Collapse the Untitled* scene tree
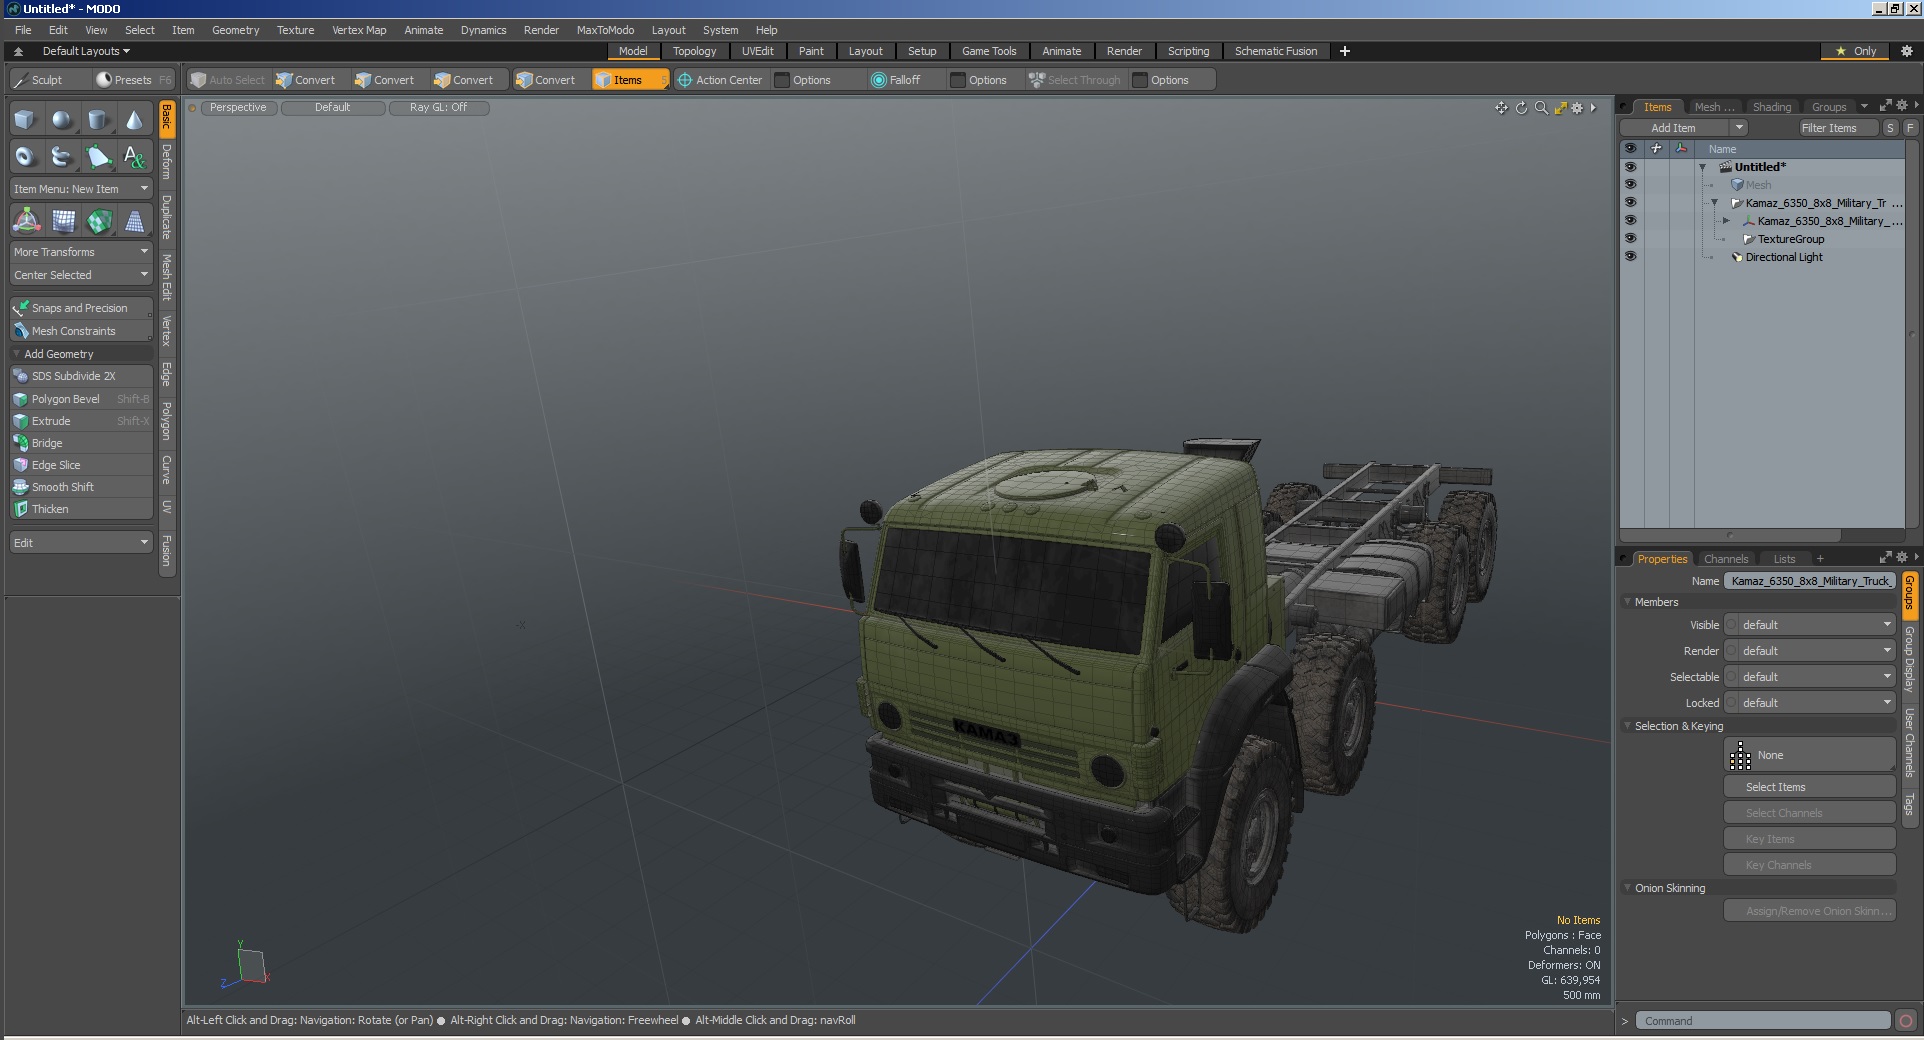This screenshot has width=1924, height=1040. (x=1703, y=167)
